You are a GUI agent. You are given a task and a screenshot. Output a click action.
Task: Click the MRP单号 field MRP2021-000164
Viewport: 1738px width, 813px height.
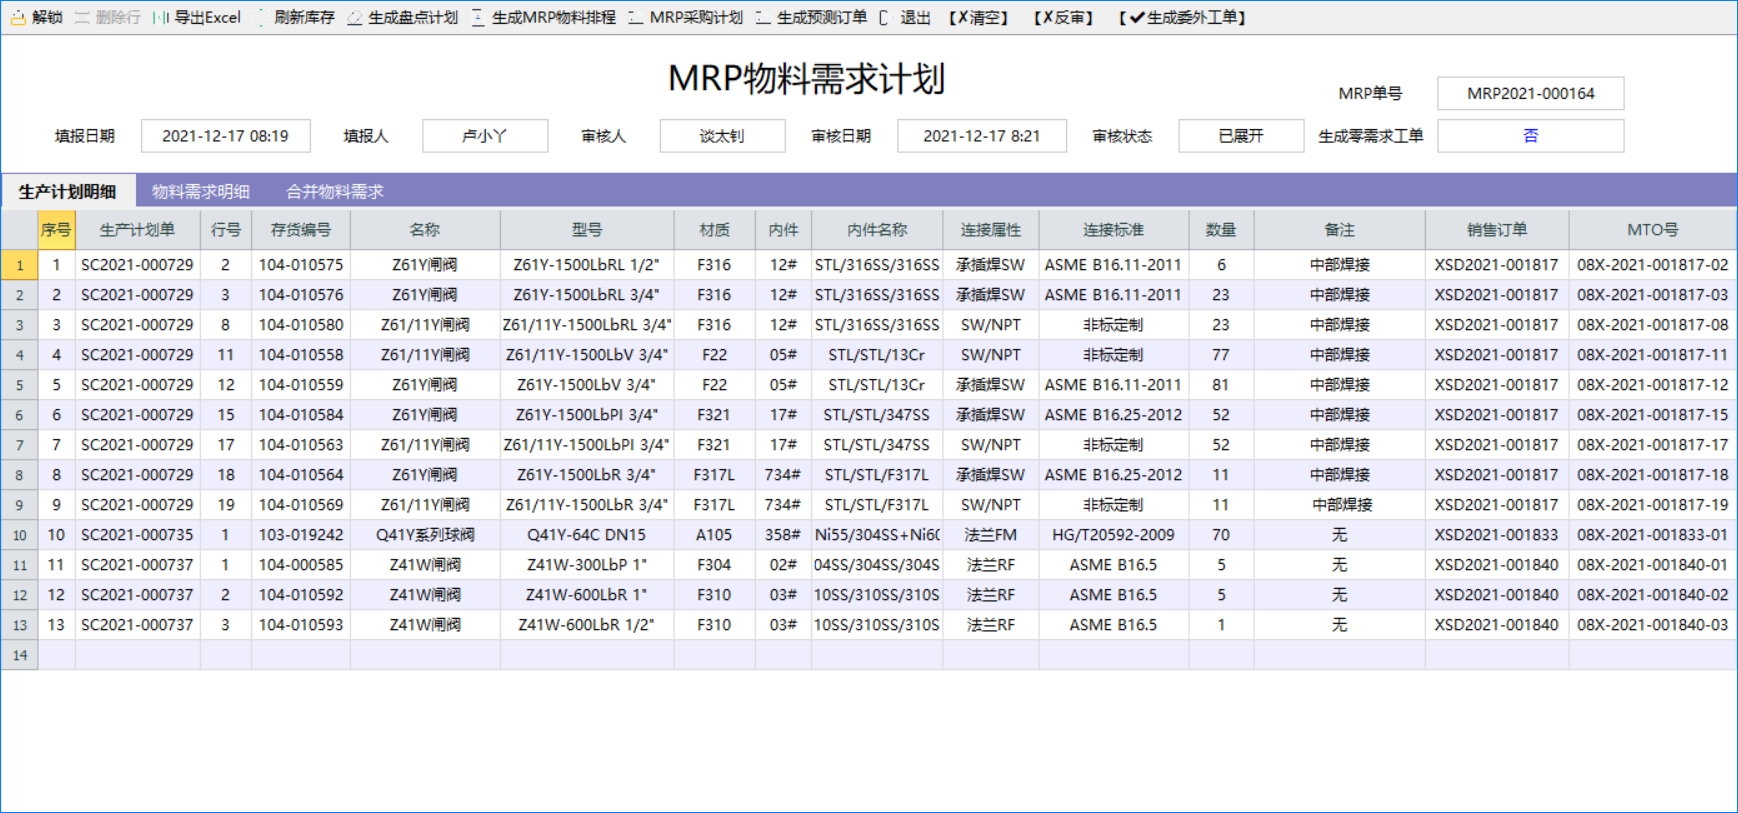[x=1530, y=93]
